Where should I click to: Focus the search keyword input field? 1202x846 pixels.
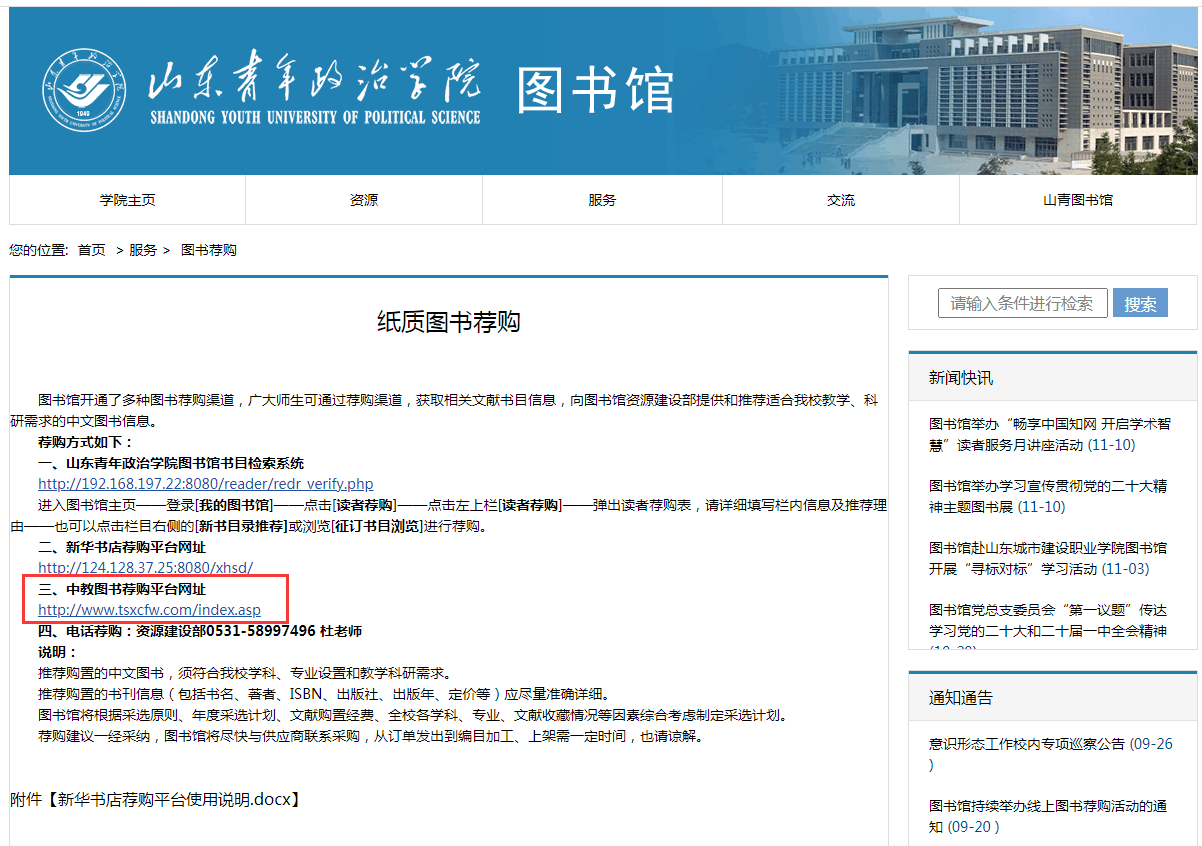point(1022,303)
